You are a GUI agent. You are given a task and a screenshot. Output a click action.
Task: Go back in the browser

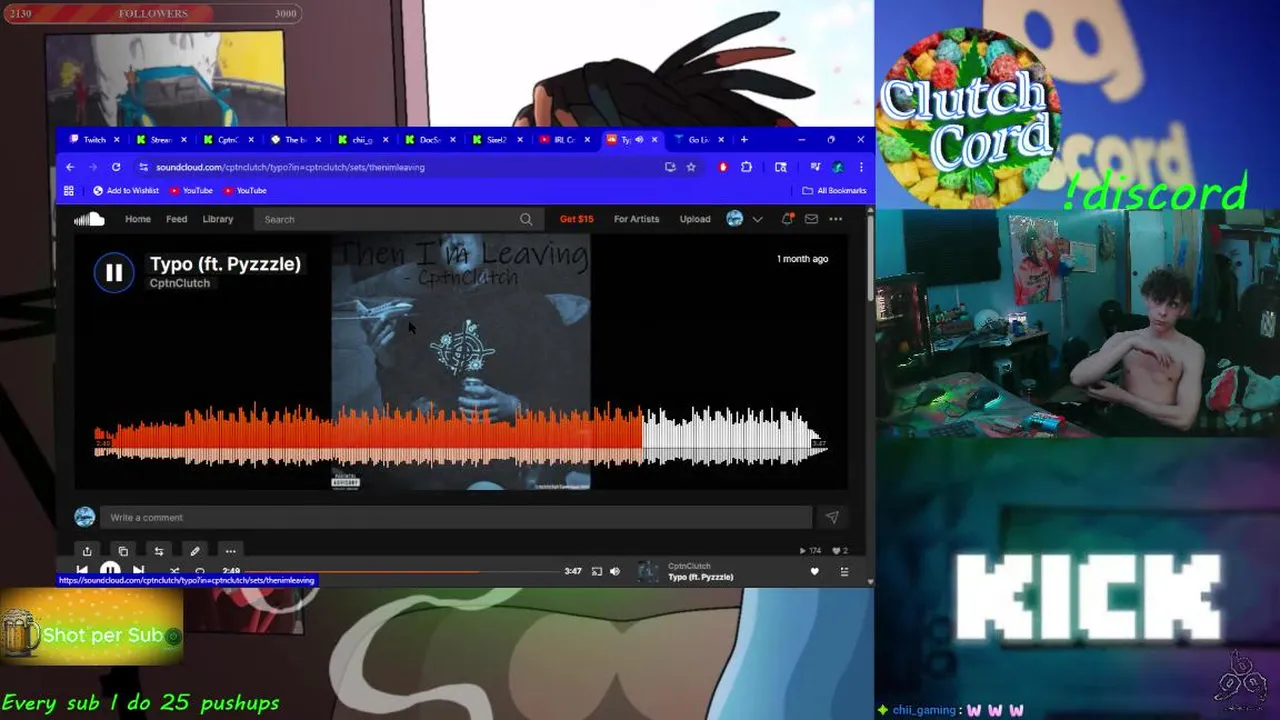point(70,167)
